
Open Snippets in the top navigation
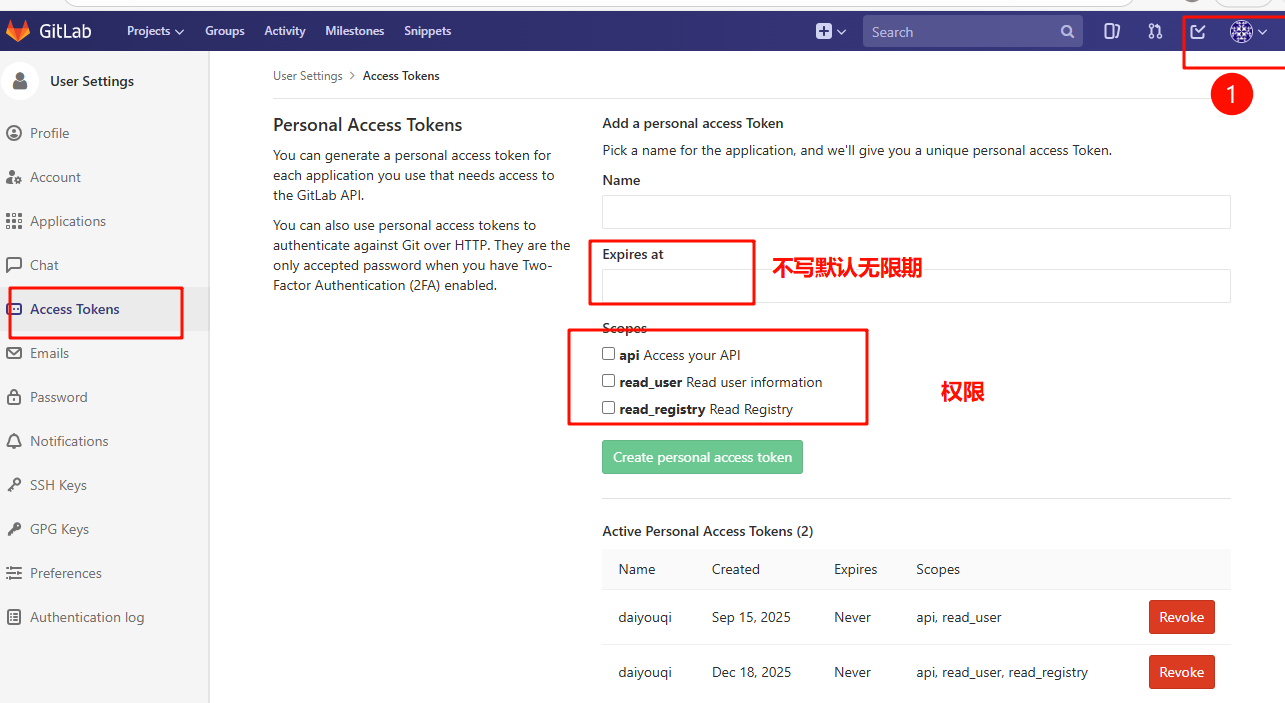pyautogui.click(x=428, y=31)
